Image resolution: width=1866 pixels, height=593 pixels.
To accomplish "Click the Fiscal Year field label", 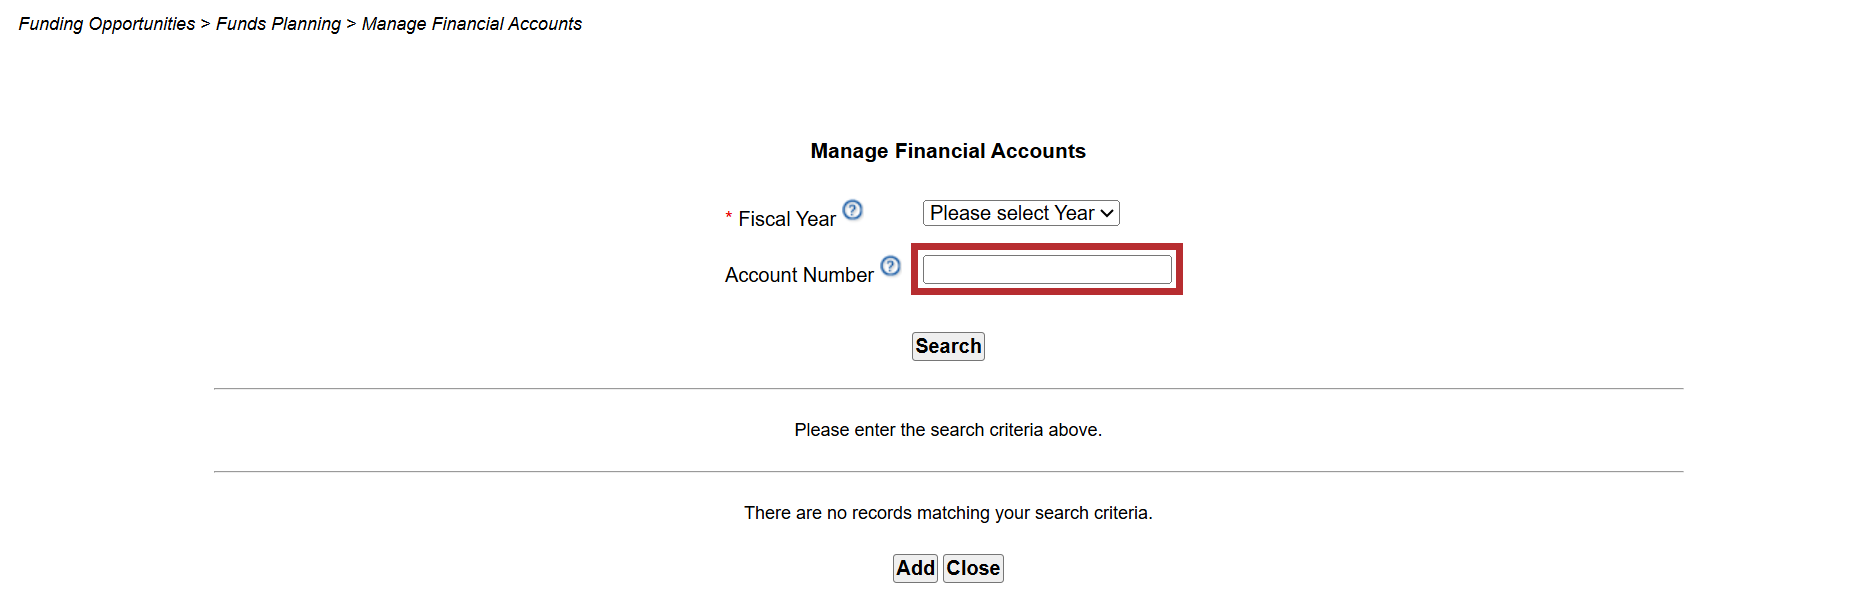I will [787, 219].
